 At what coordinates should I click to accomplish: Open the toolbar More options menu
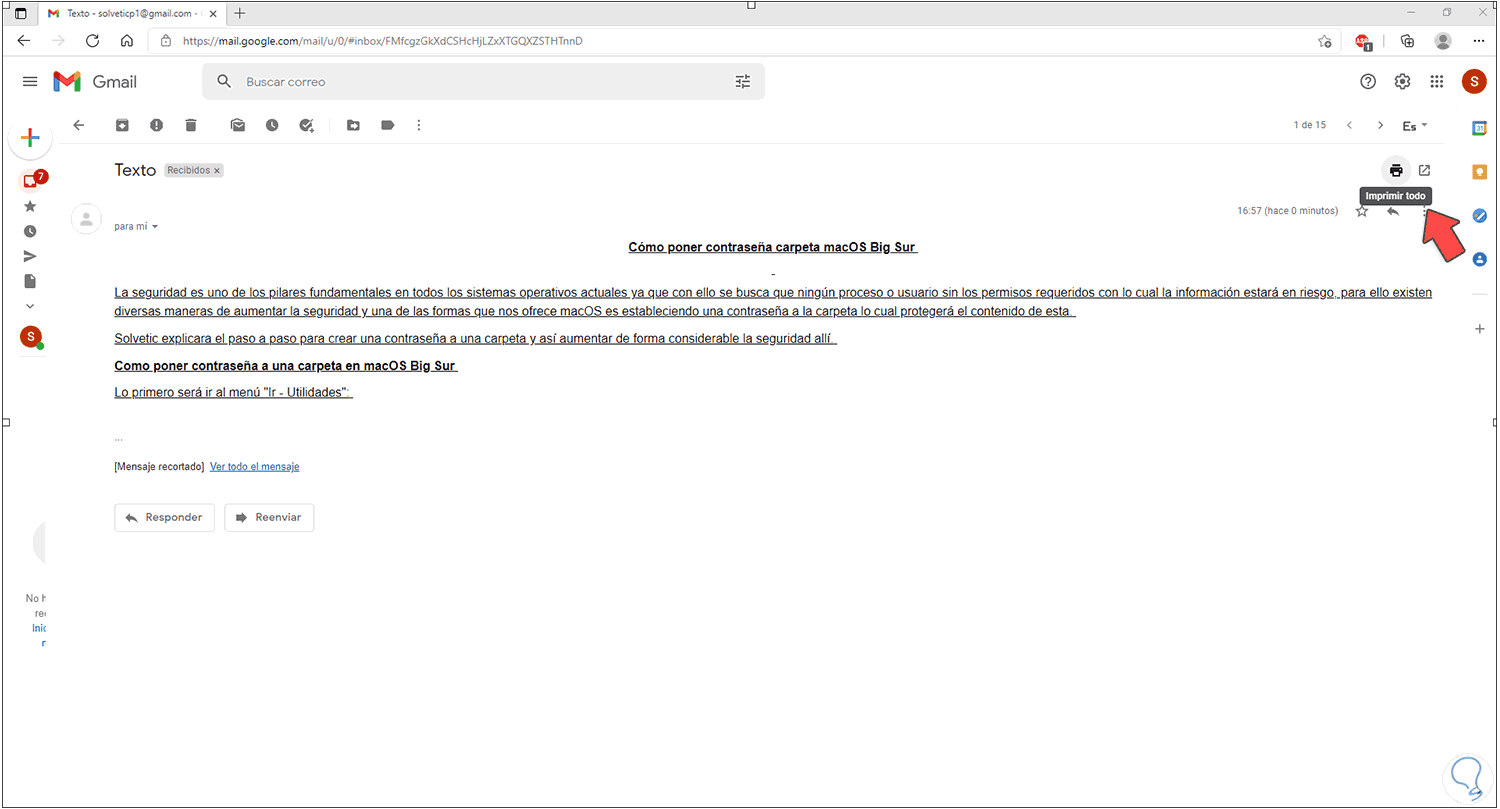[419, 125]
